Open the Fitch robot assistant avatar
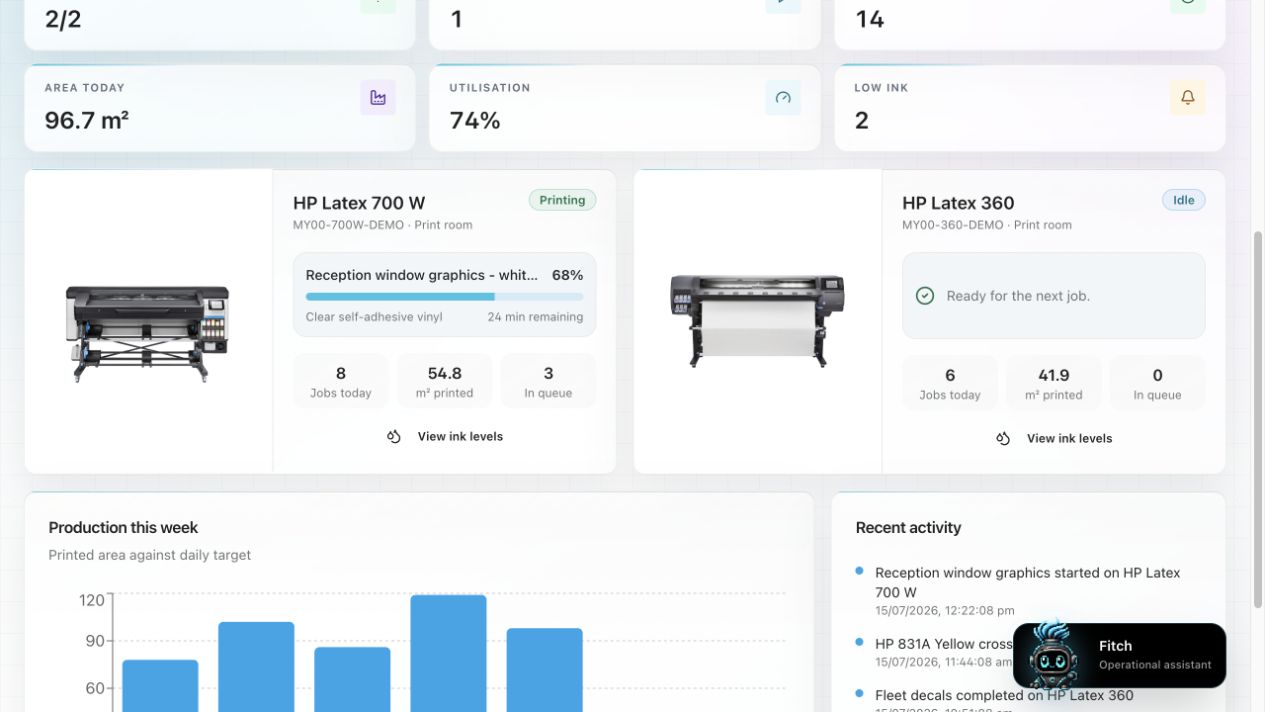1265x712 pixels. click(x=1055, y=656)
